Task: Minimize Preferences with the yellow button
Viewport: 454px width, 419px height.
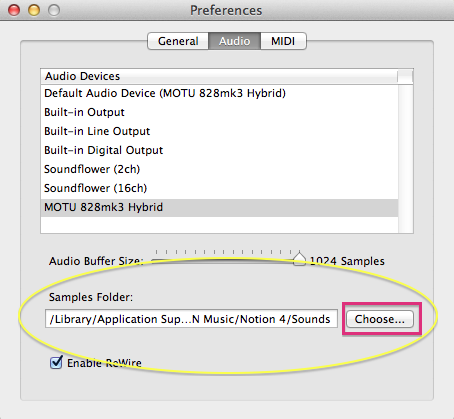Action: pos(34,10)
